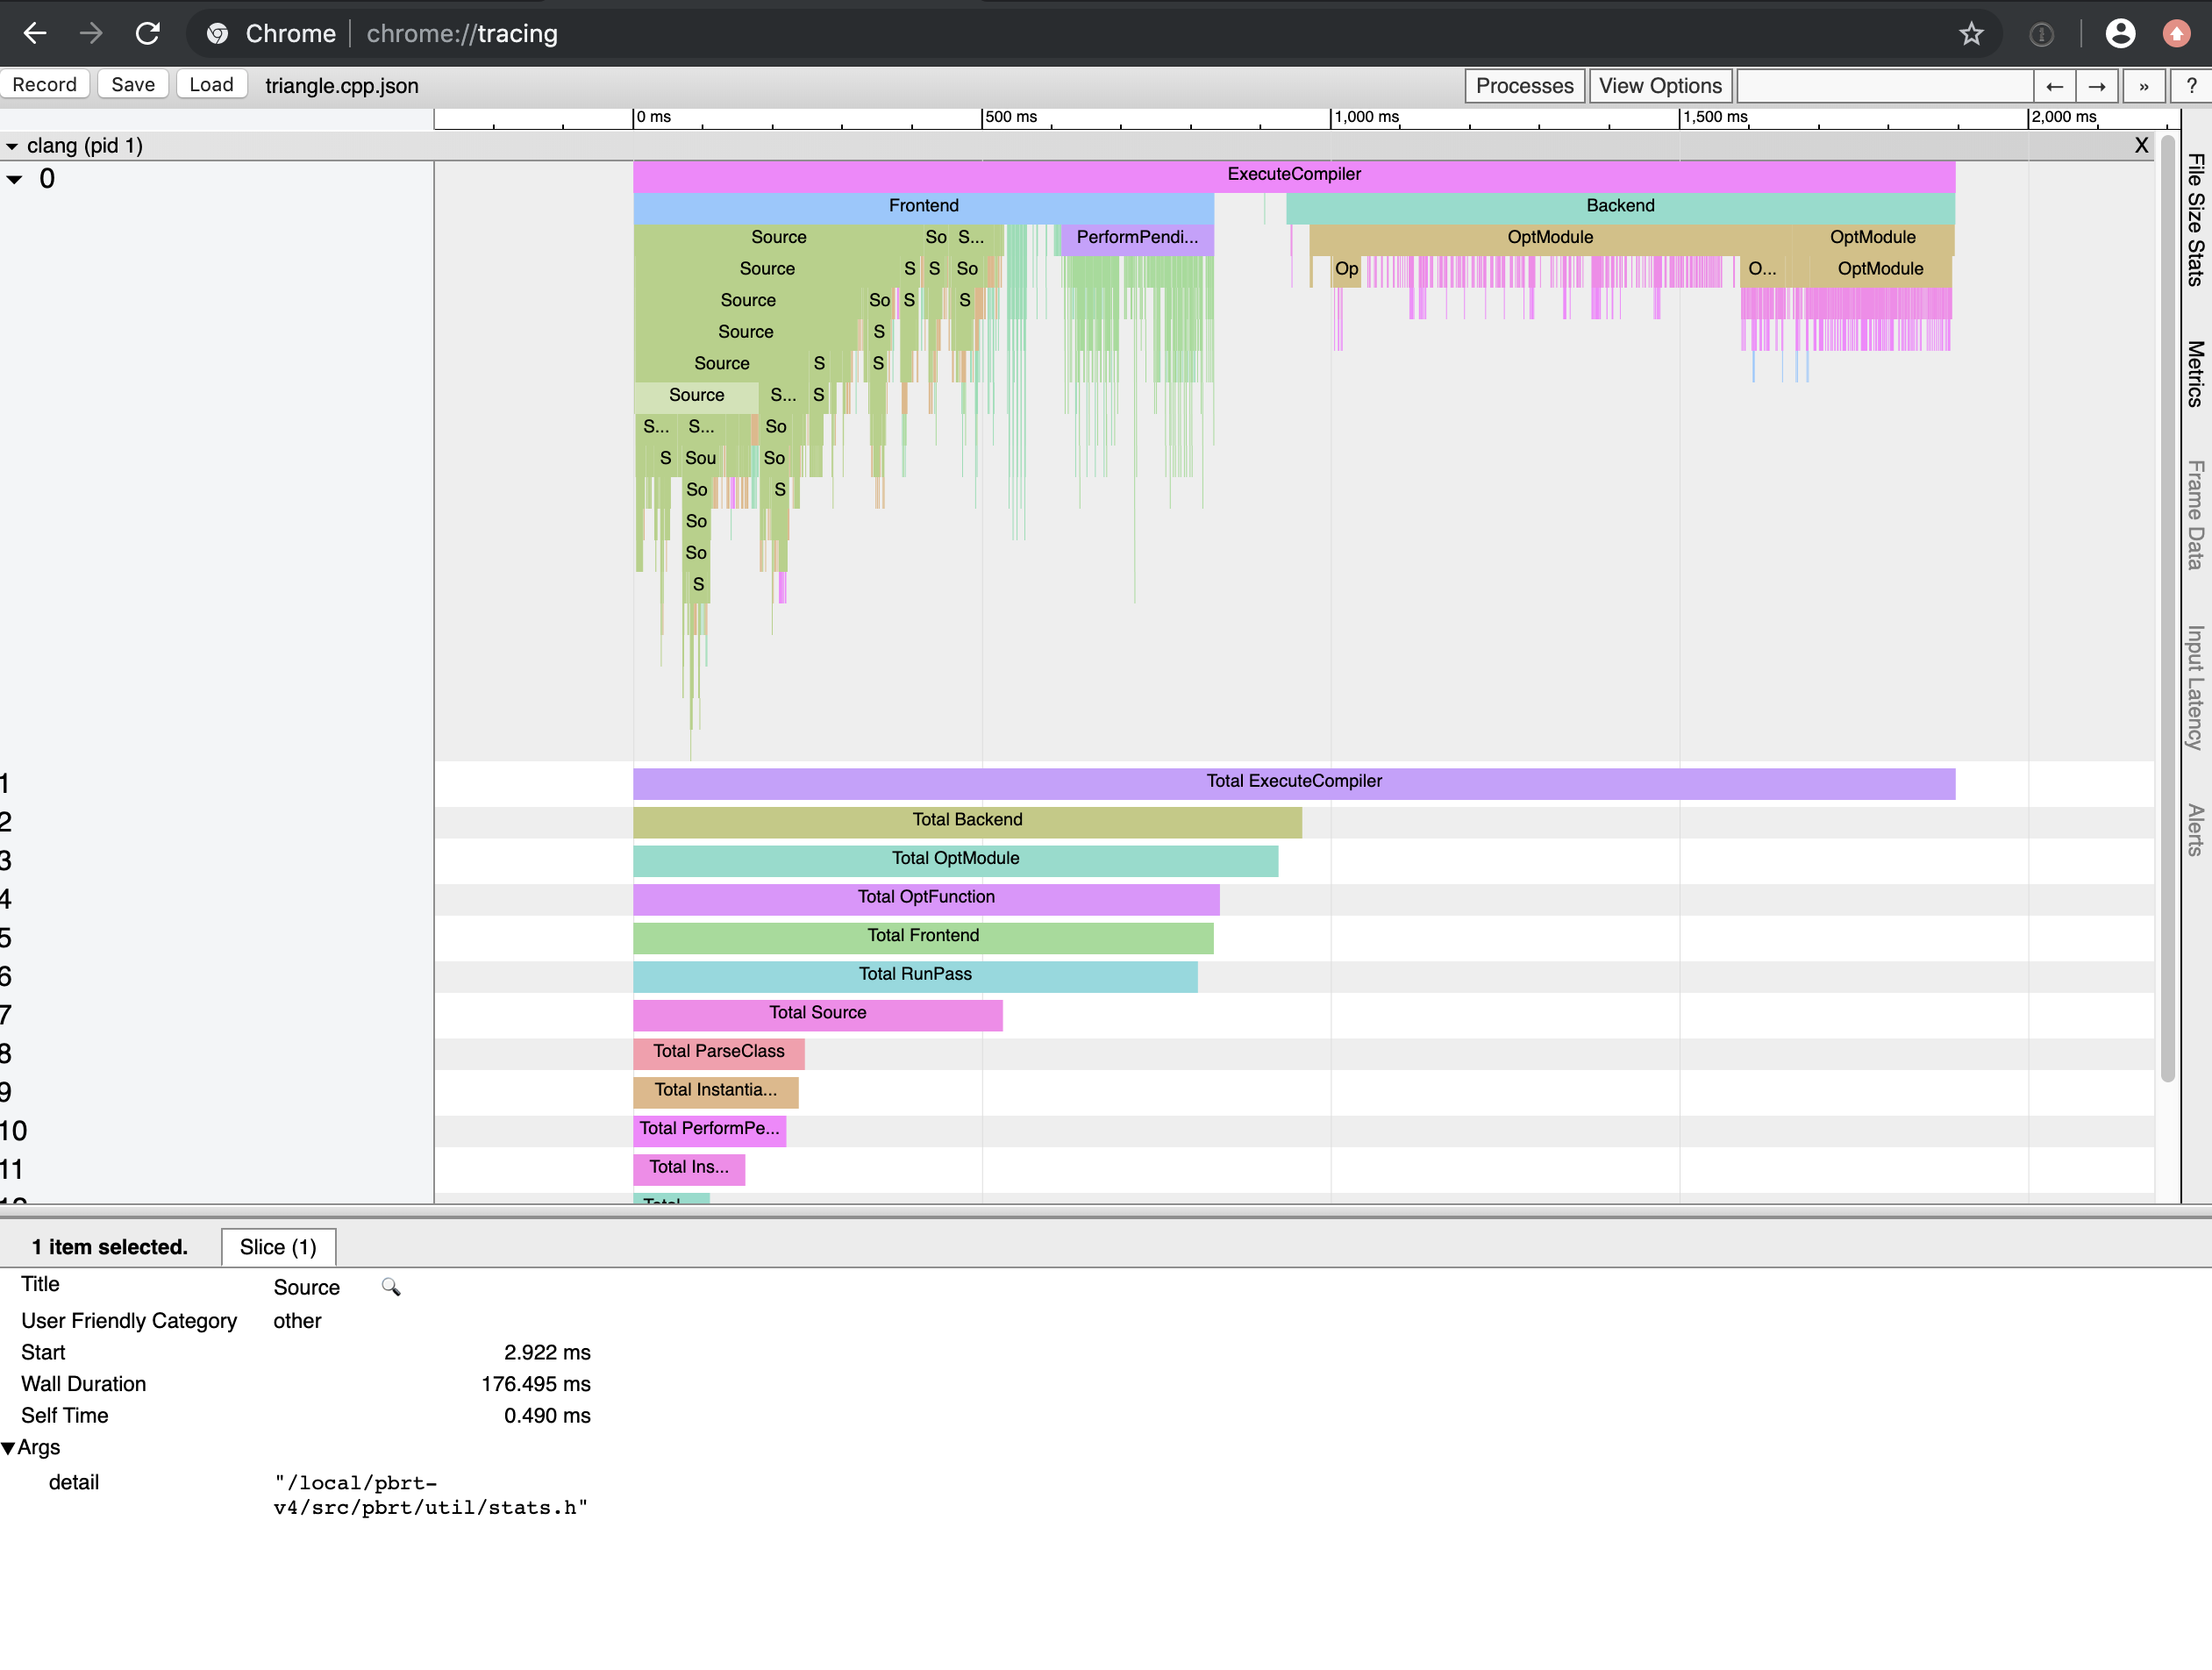Open the Chrome profile avatar icon
Viewport: 2212px width, 1670px height.
point(2120,34)
